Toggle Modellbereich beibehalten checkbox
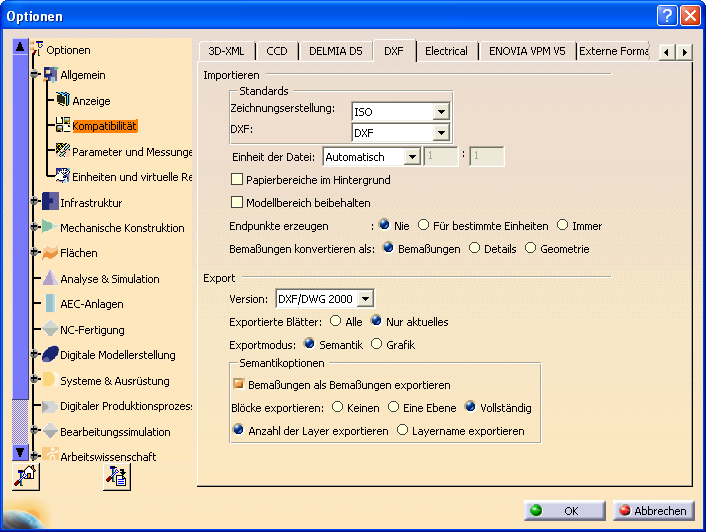Image resolution: width=706 pixels, height=532 pixels. point(237,202)
